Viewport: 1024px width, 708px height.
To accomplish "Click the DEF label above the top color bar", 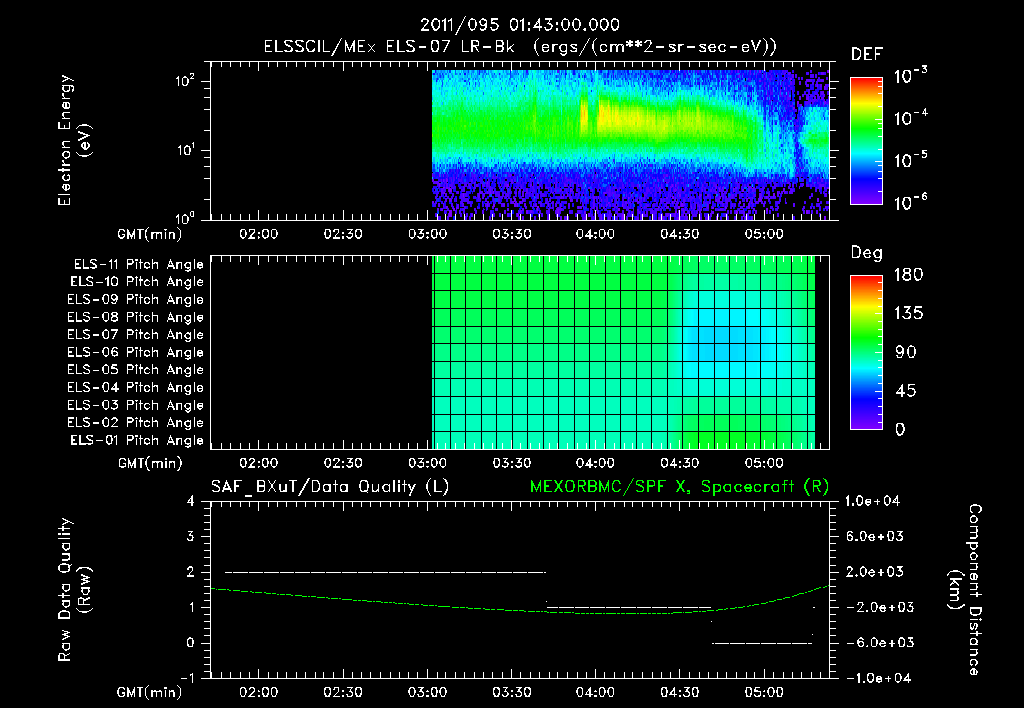I will 867,55.
